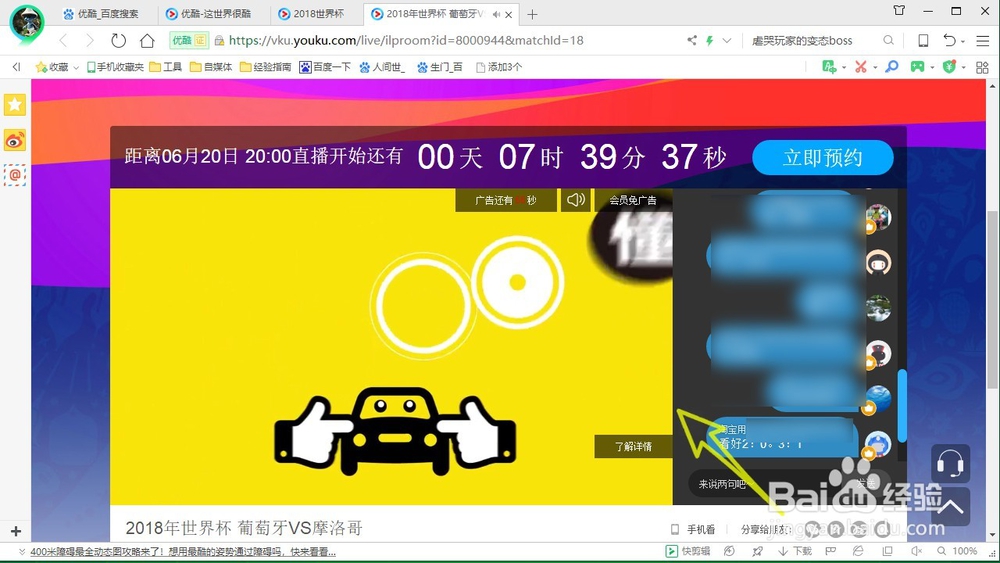Viewport: 1000px width, 563px height.
Task: Go back to the previous page
Action: pos(63,41)
